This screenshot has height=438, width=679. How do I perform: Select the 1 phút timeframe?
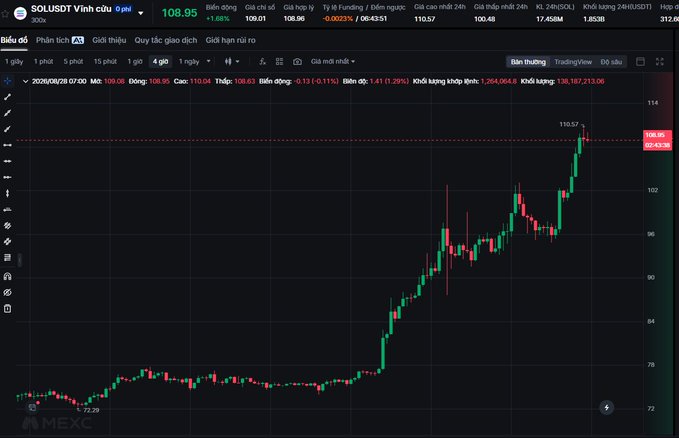43,62
